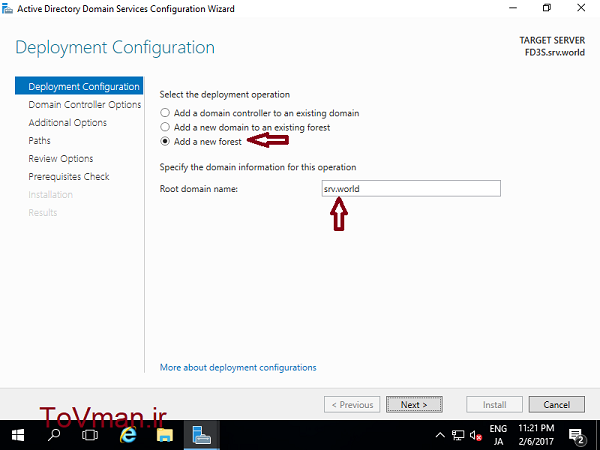Open the clock and date flyout
Screen dimensions: 600x450
pos(539,436)
